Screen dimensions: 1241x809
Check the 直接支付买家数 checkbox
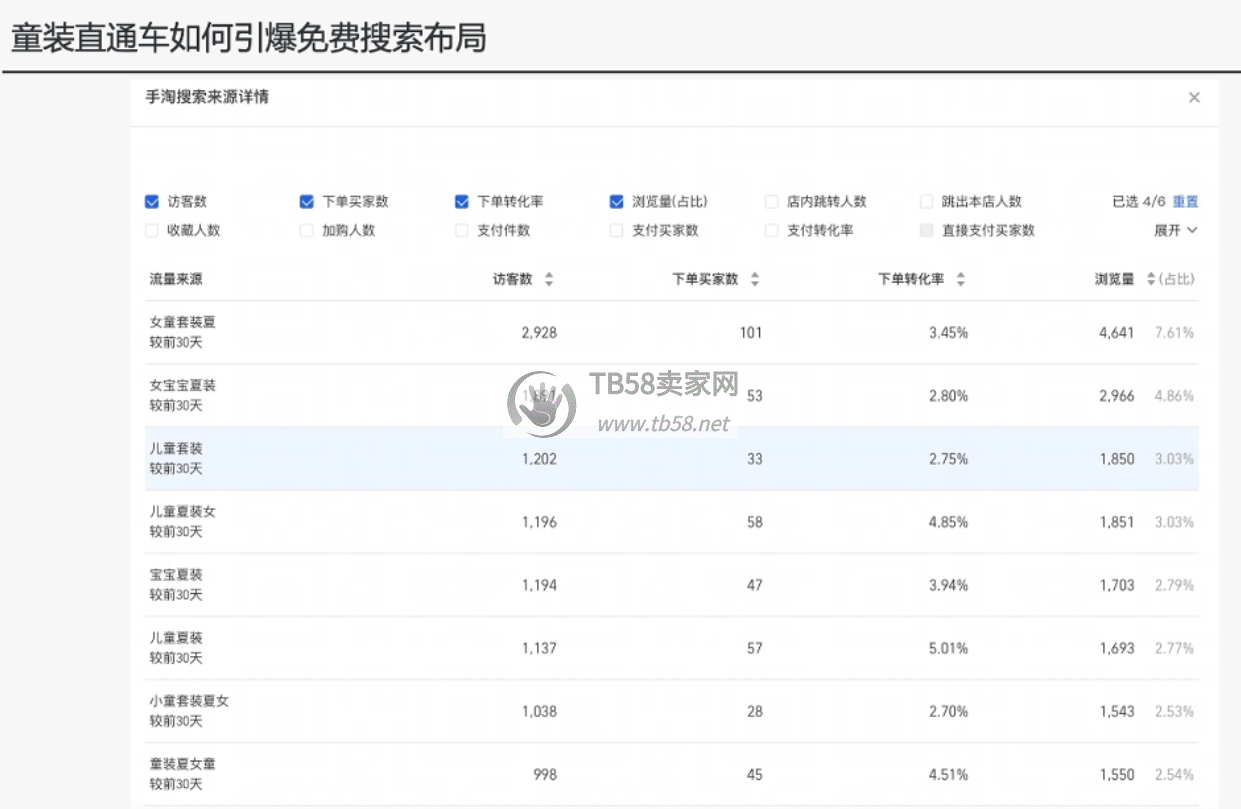pos(927,230)
